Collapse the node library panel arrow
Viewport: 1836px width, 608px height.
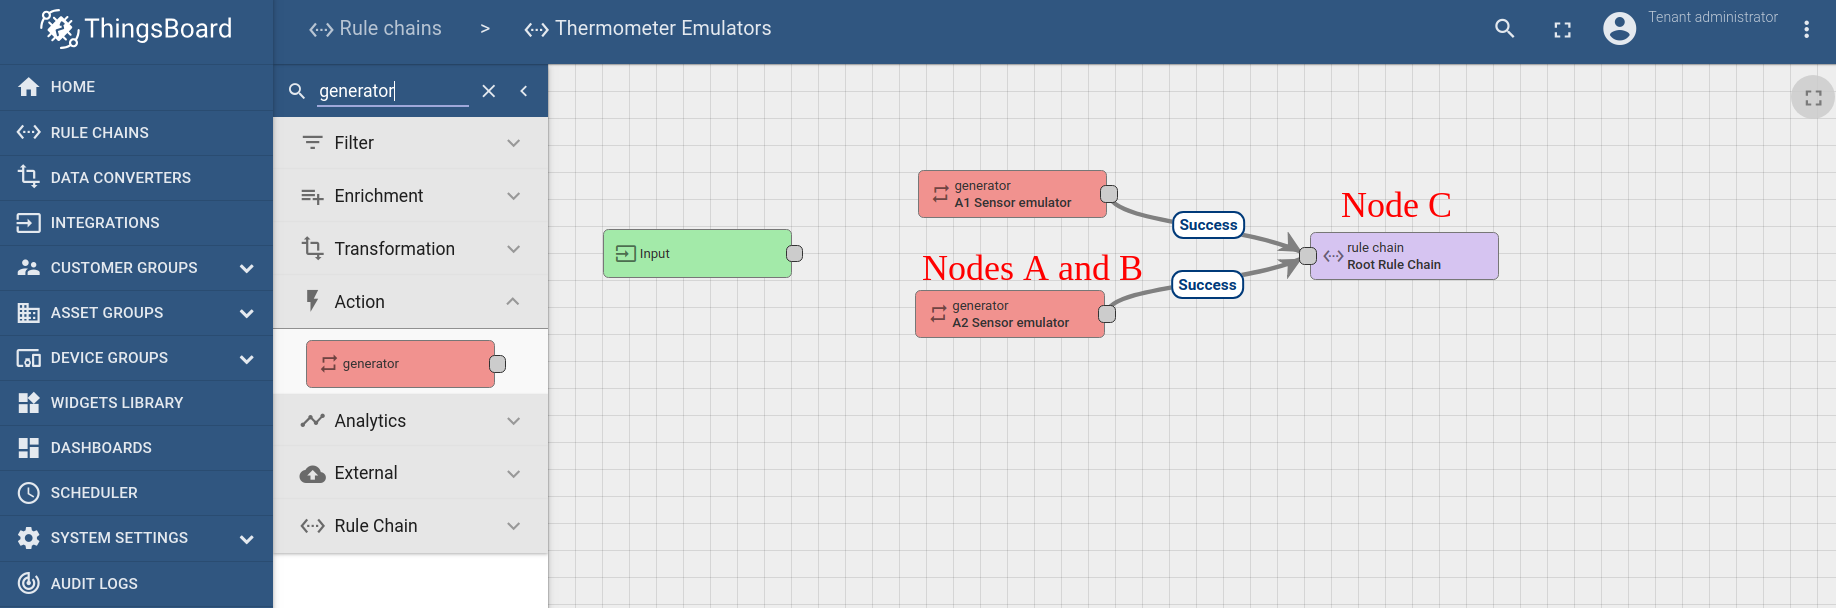click(524, 91)
